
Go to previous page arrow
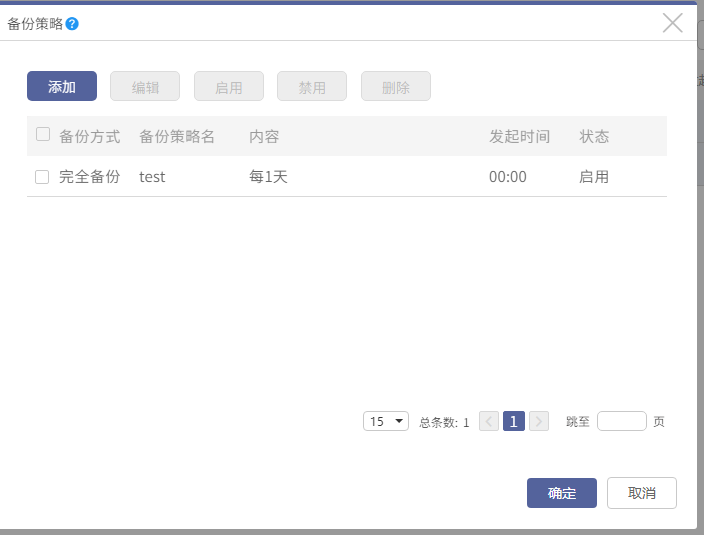[x=489, y=421]
